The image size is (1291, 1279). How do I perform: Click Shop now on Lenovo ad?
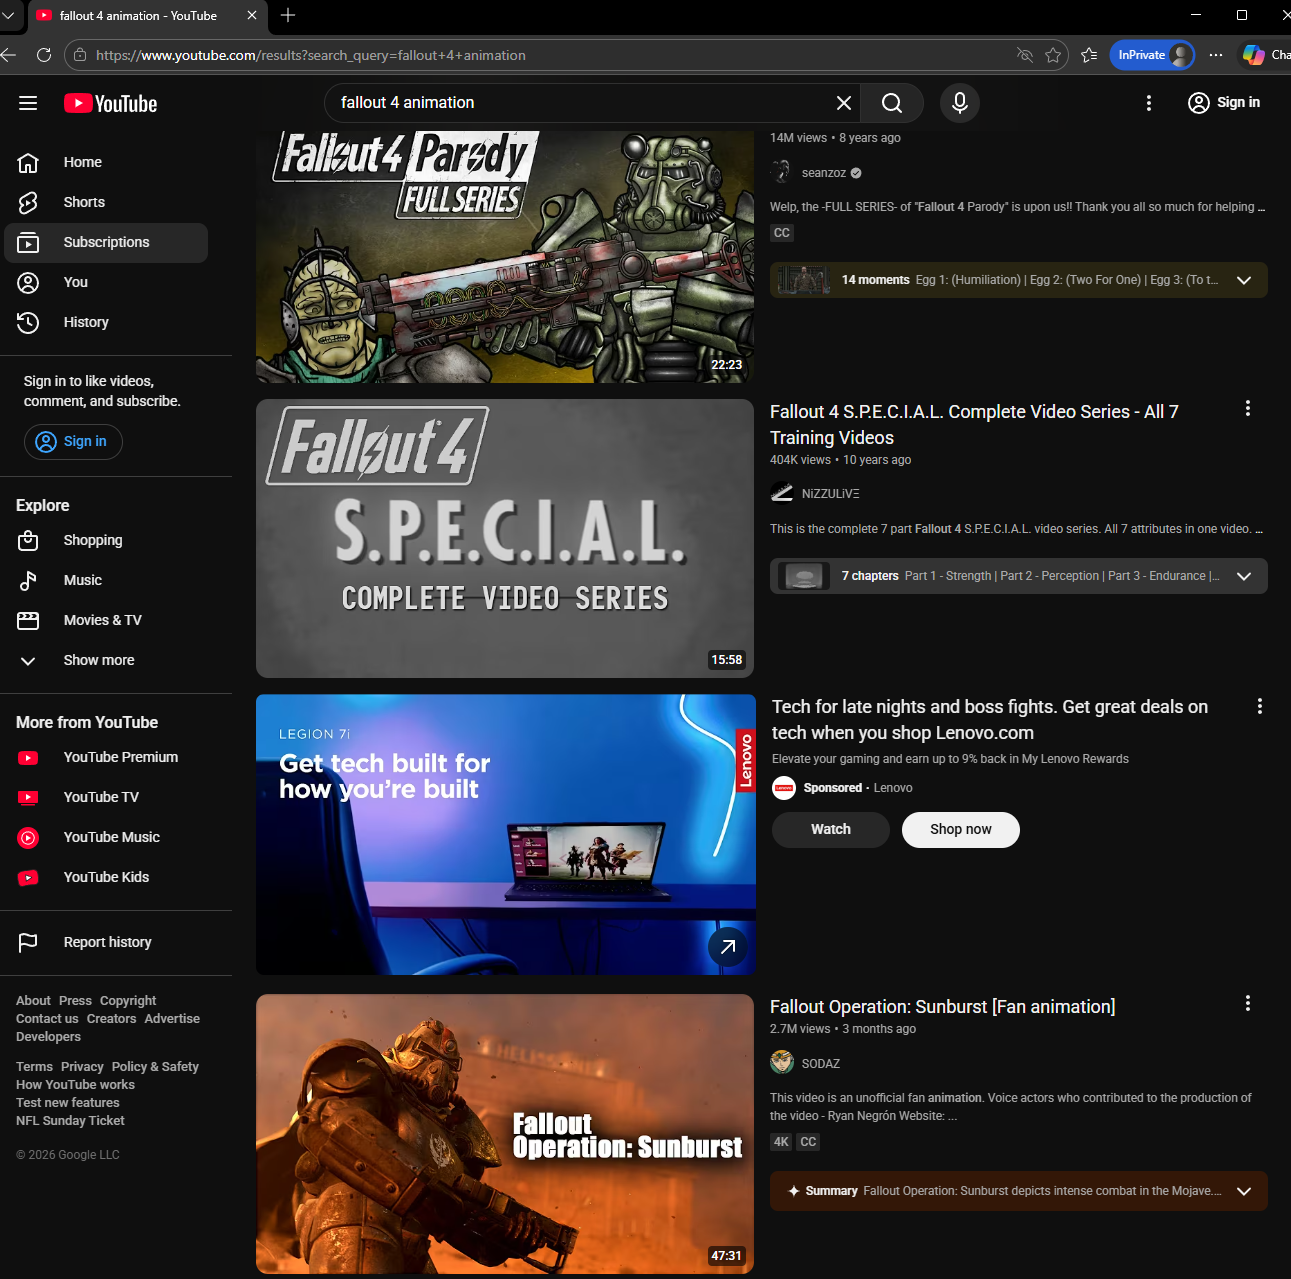tap(961, 830)
